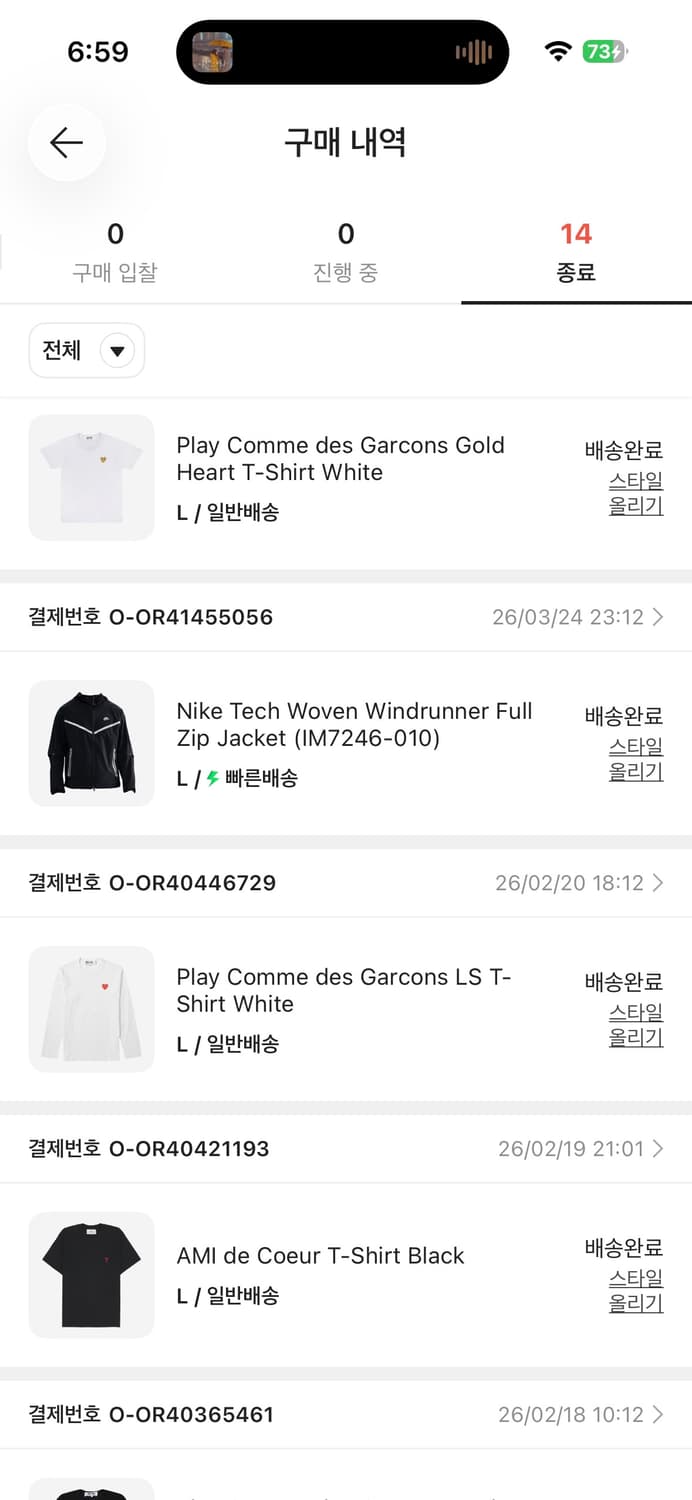The image size is (692, 1500).
Task: Open order O-OR40421193 details chevron
Action: click(x=657, y=1149)
